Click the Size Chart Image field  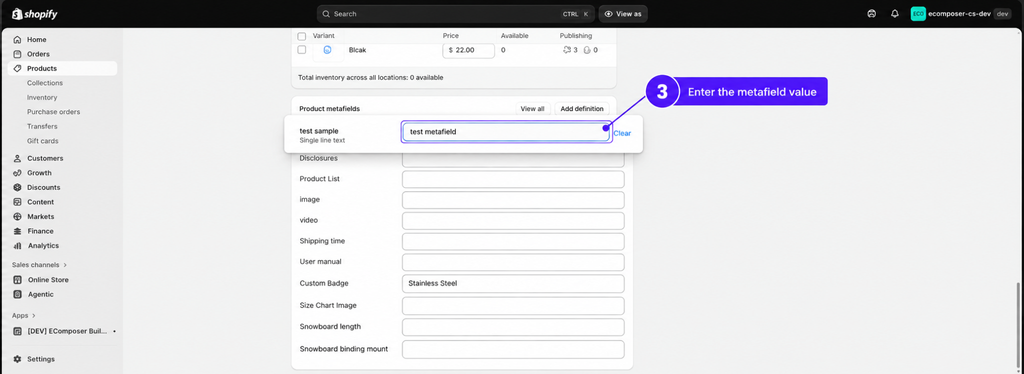point(513,305)
